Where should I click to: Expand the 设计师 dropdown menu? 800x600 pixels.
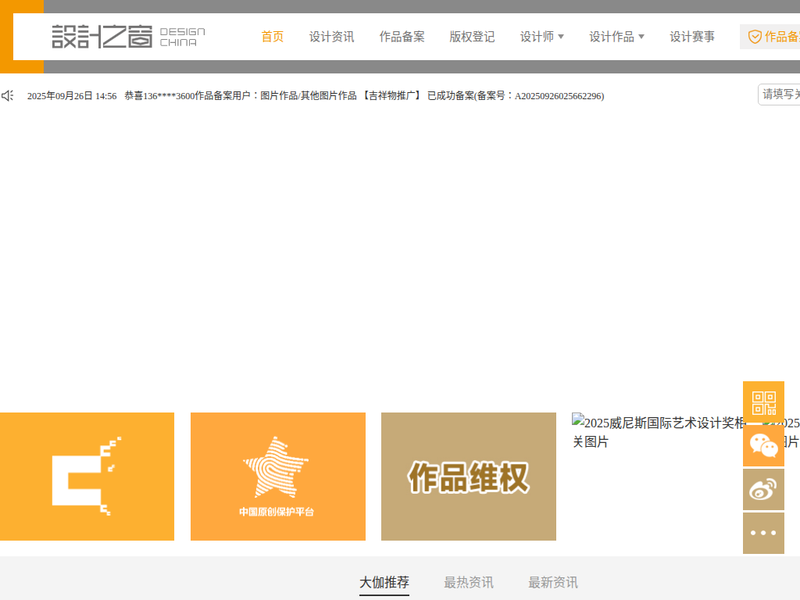(x=542, y=37)
